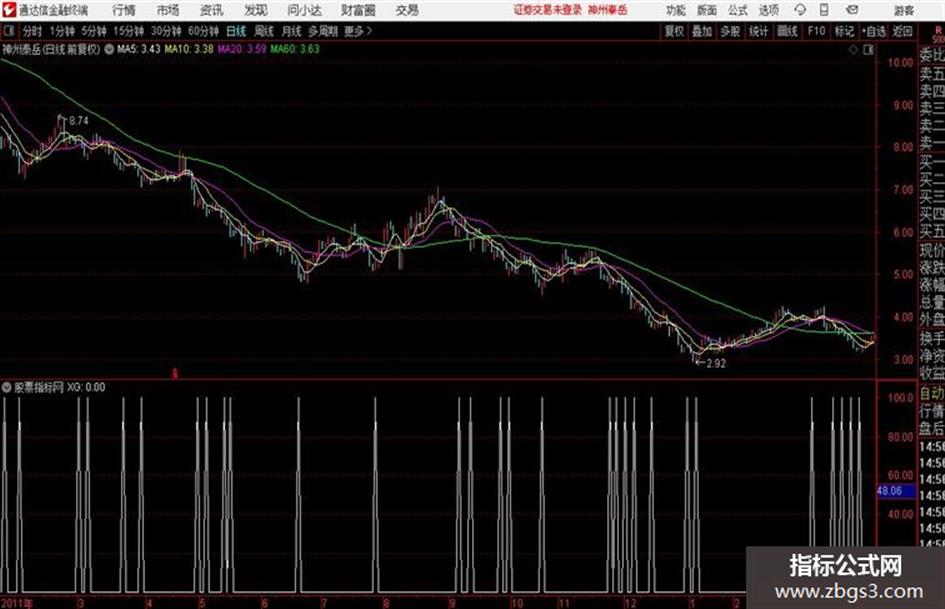Open the 行情 menu
This screenshot has width=945, height=609.
(x=124, y=10)
